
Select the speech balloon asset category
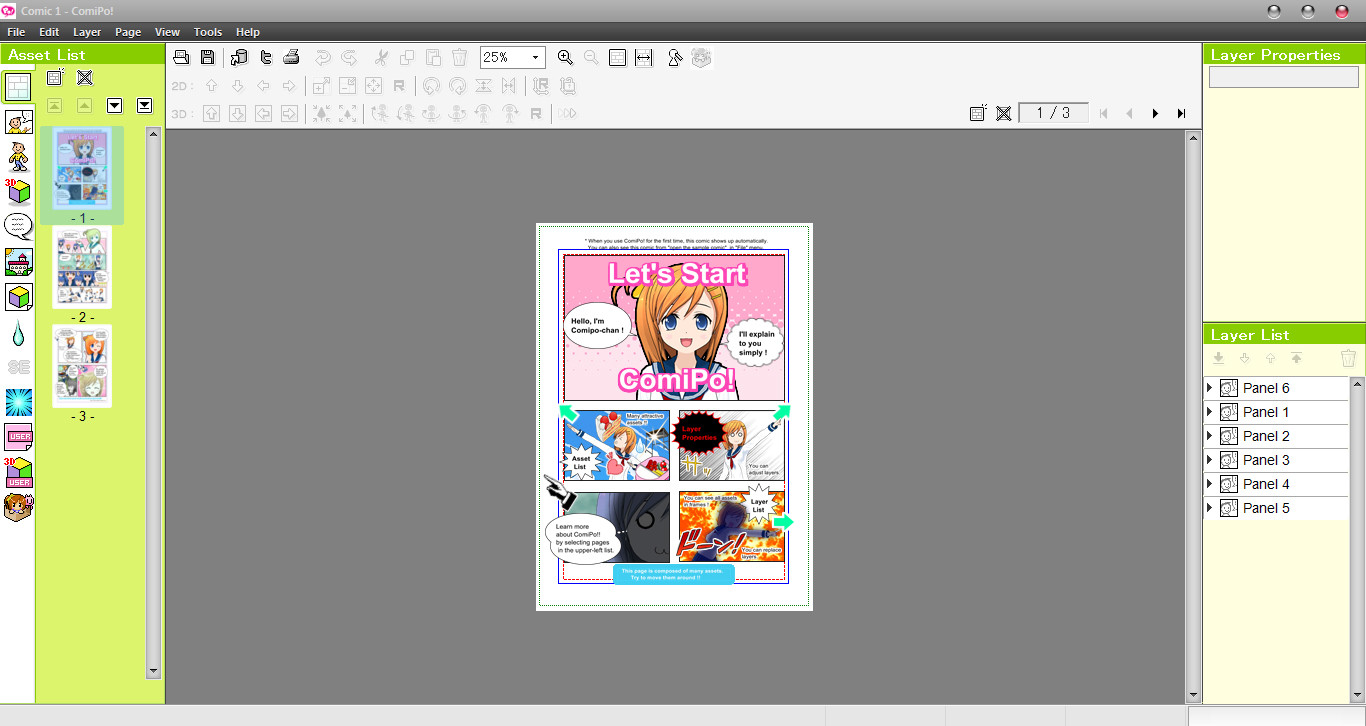16,225
